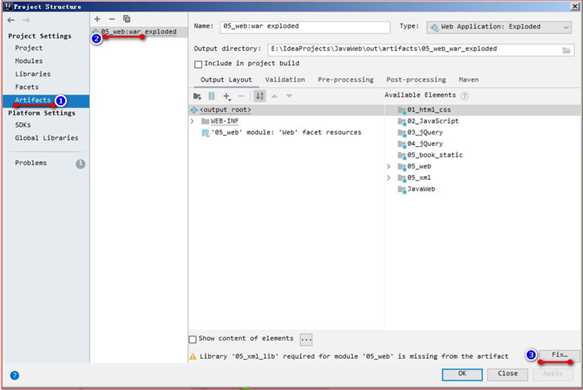Select Artifacts in the sidebar
Screen dimensions: 583x390
[x=46, y=101]
